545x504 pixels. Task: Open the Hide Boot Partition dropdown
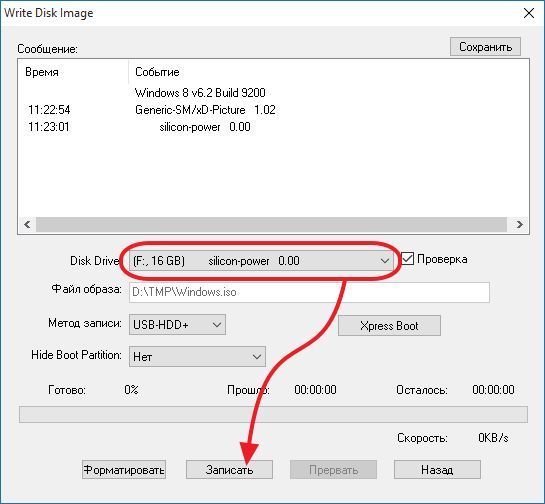tap(197, 357)
